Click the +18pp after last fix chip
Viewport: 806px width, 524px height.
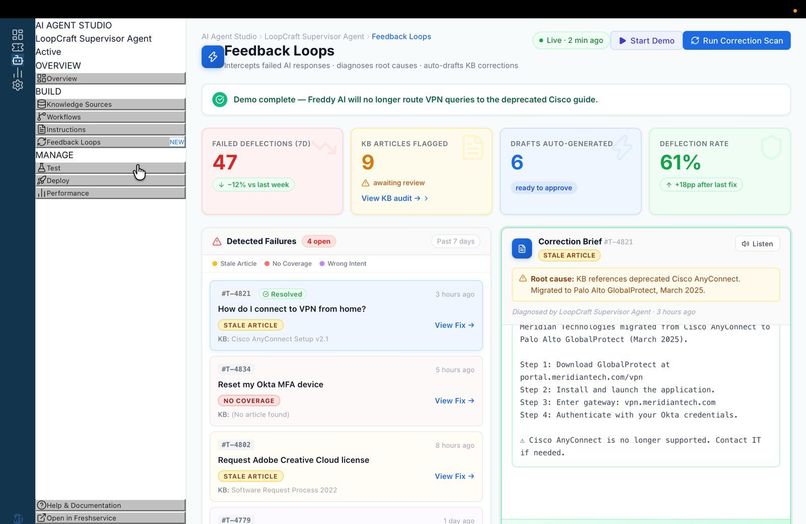[x=701, y=185]
